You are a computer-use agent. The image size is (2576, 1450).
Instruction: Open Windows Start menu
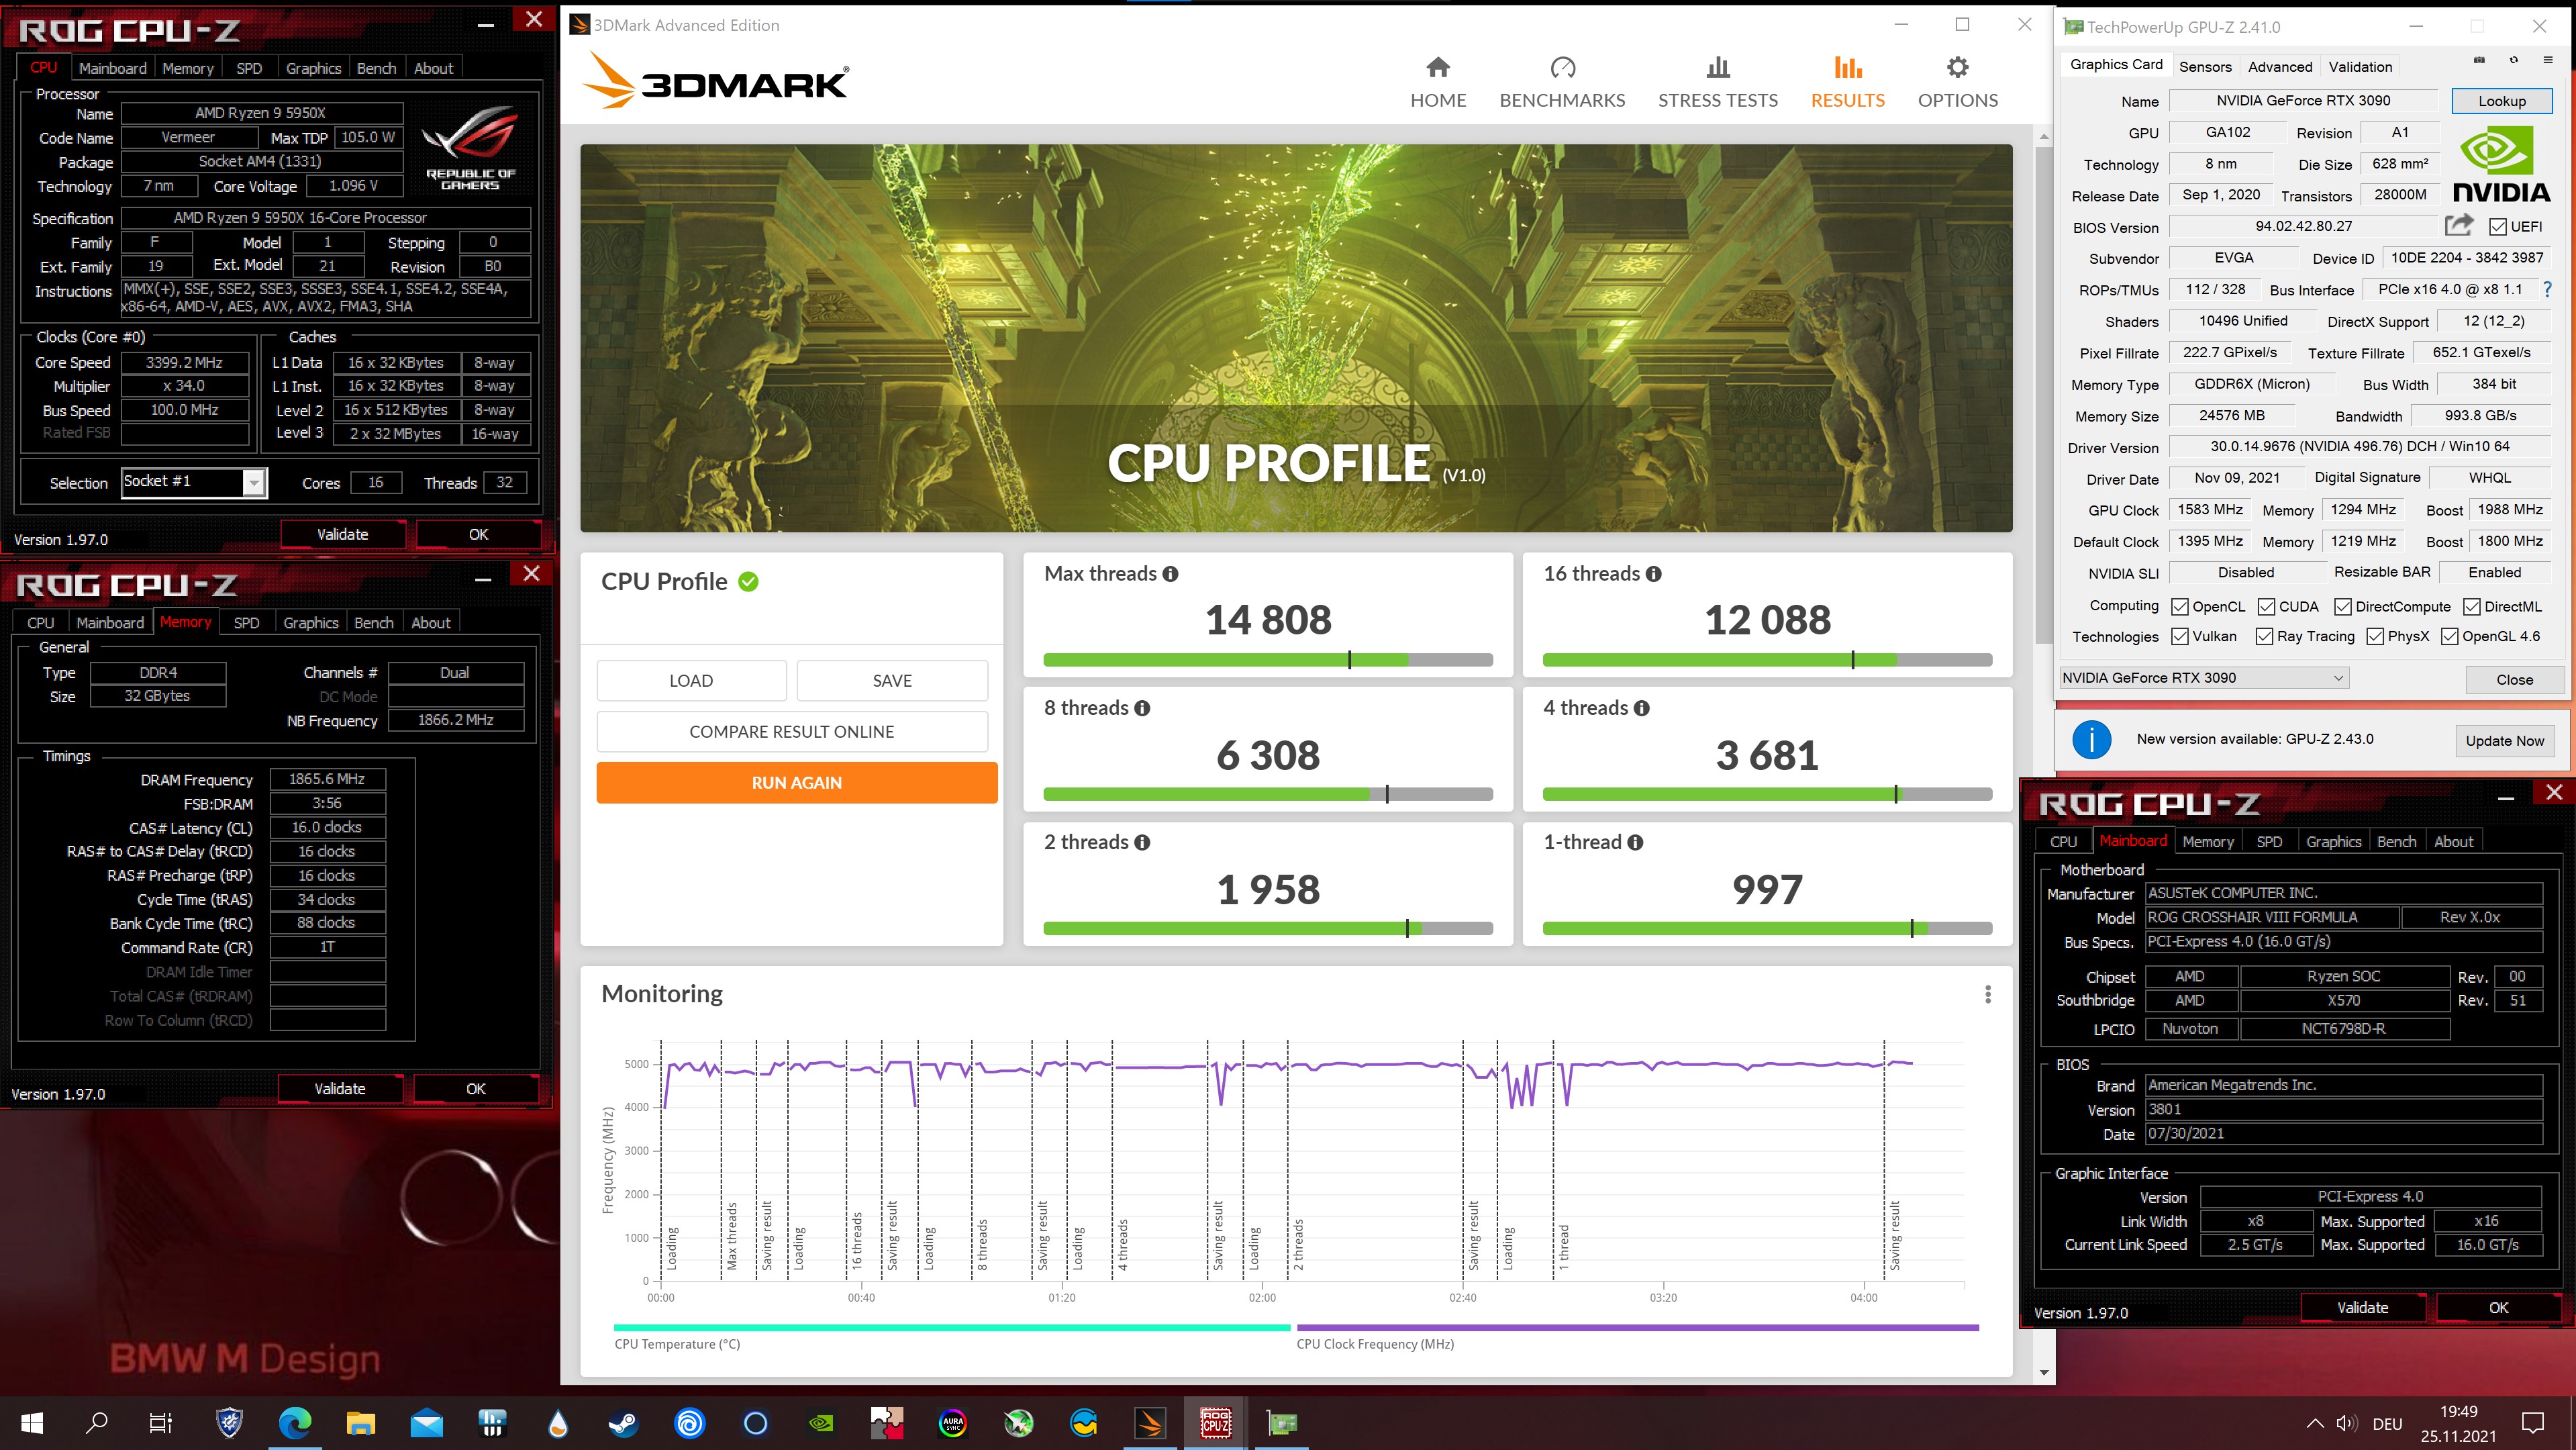pos(31,1422)
